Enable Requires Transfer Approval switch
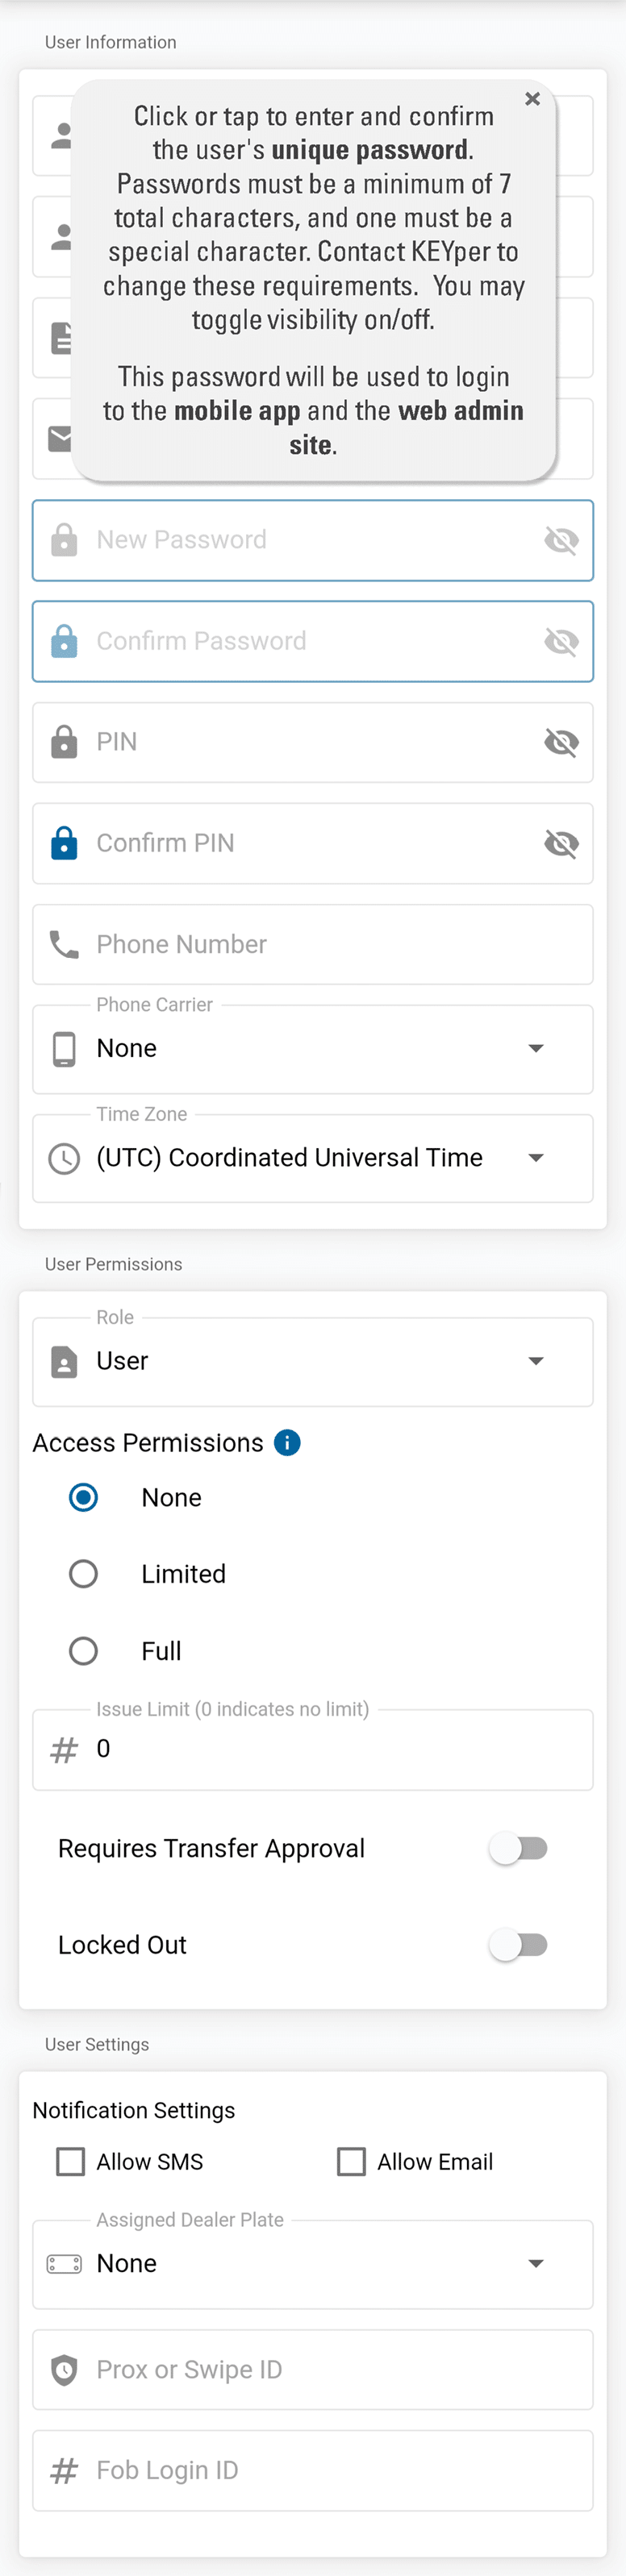Viewport: 626px width, 2576px height. [518, 1848]
